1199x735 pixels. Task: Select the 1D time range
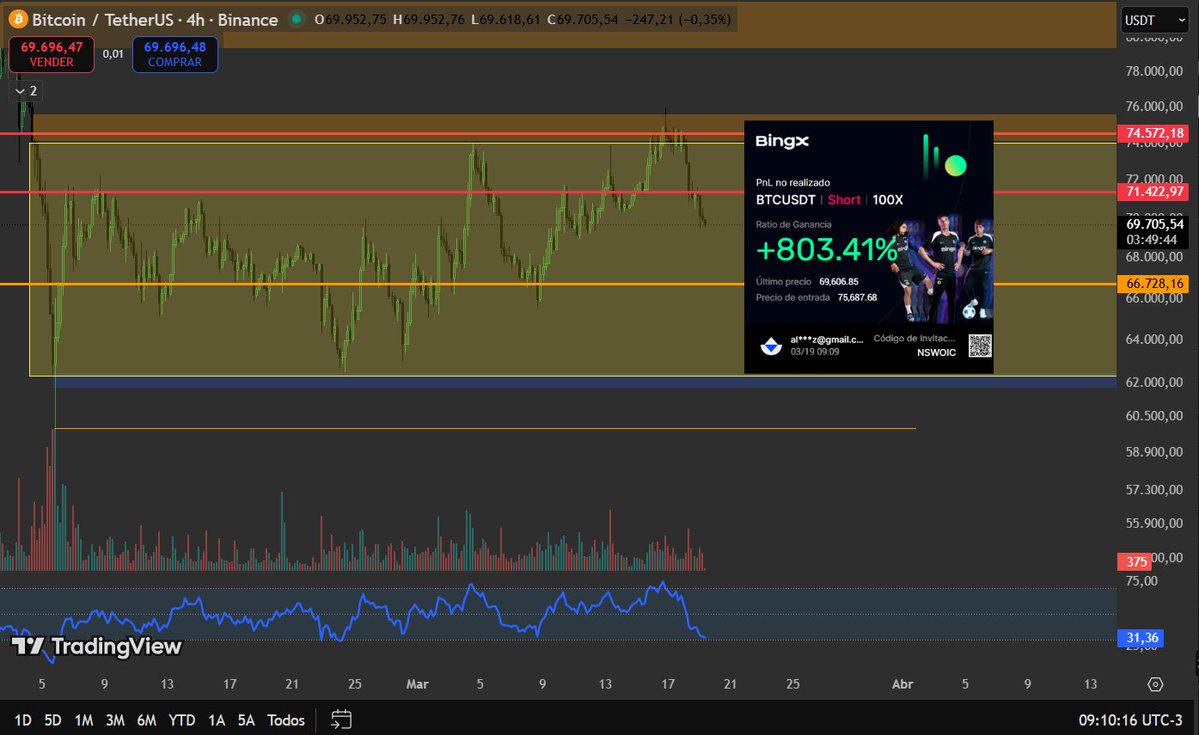[x=23, y=720]
